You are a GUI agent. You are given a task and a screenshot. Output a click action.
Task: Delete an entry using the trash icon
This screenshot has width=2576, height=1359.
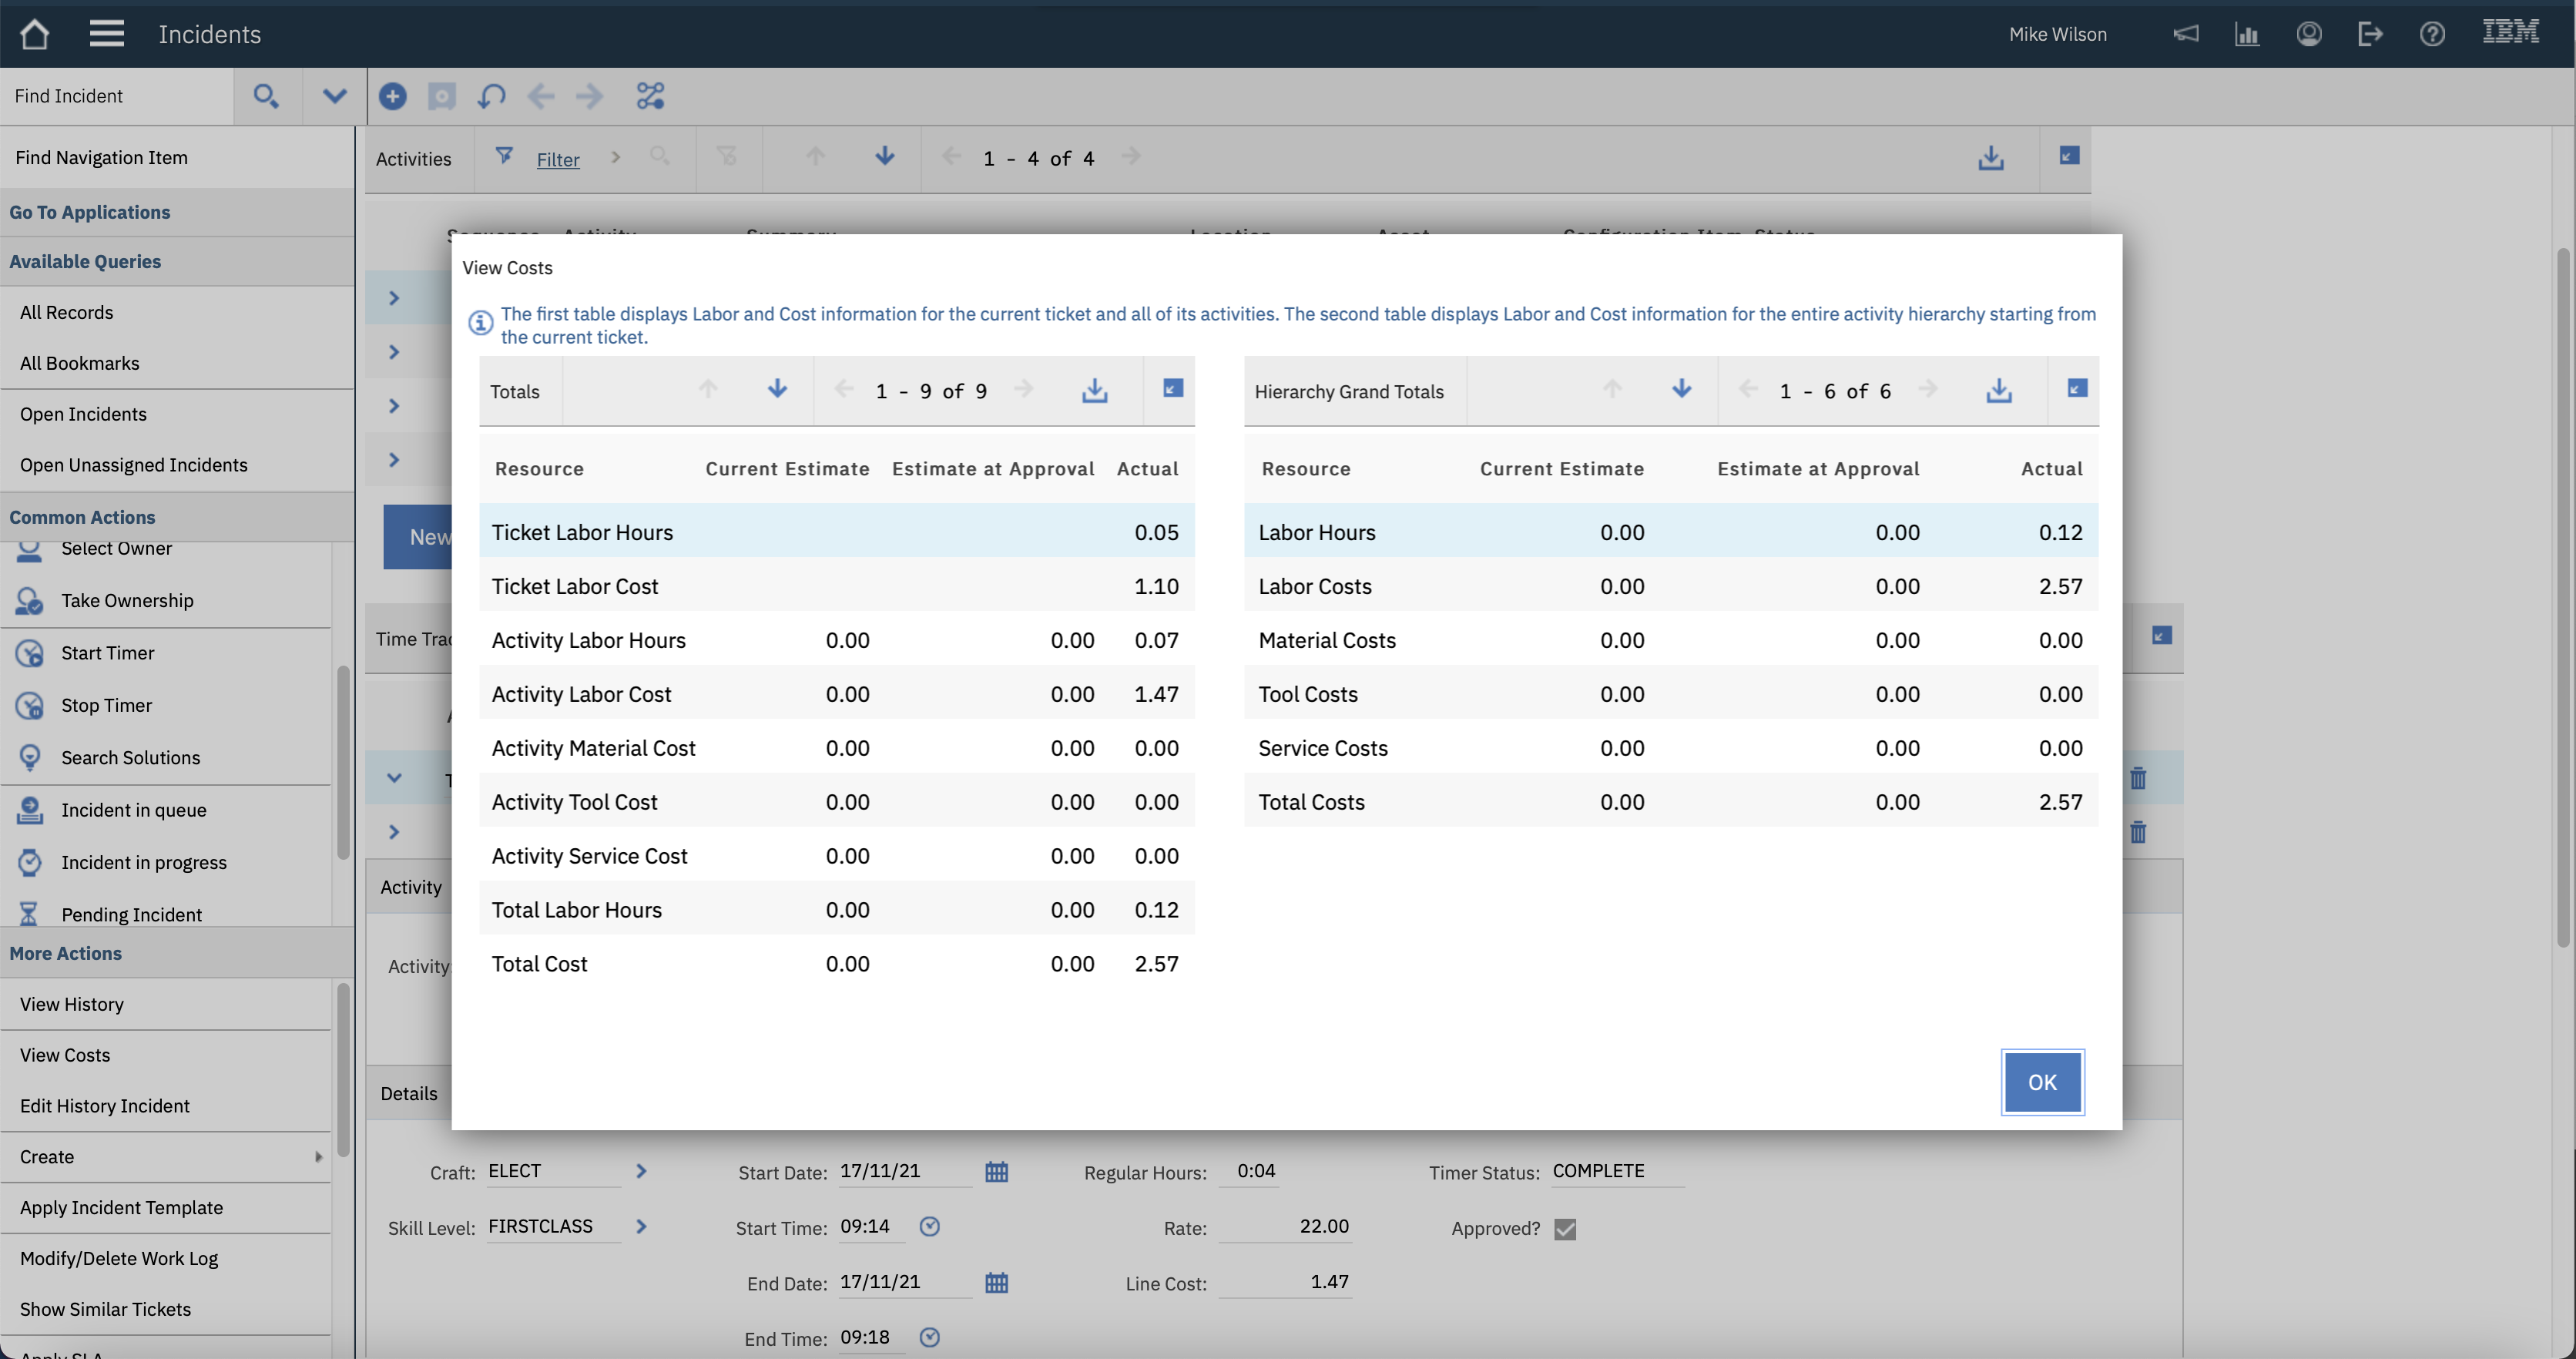coord(2139,778)
